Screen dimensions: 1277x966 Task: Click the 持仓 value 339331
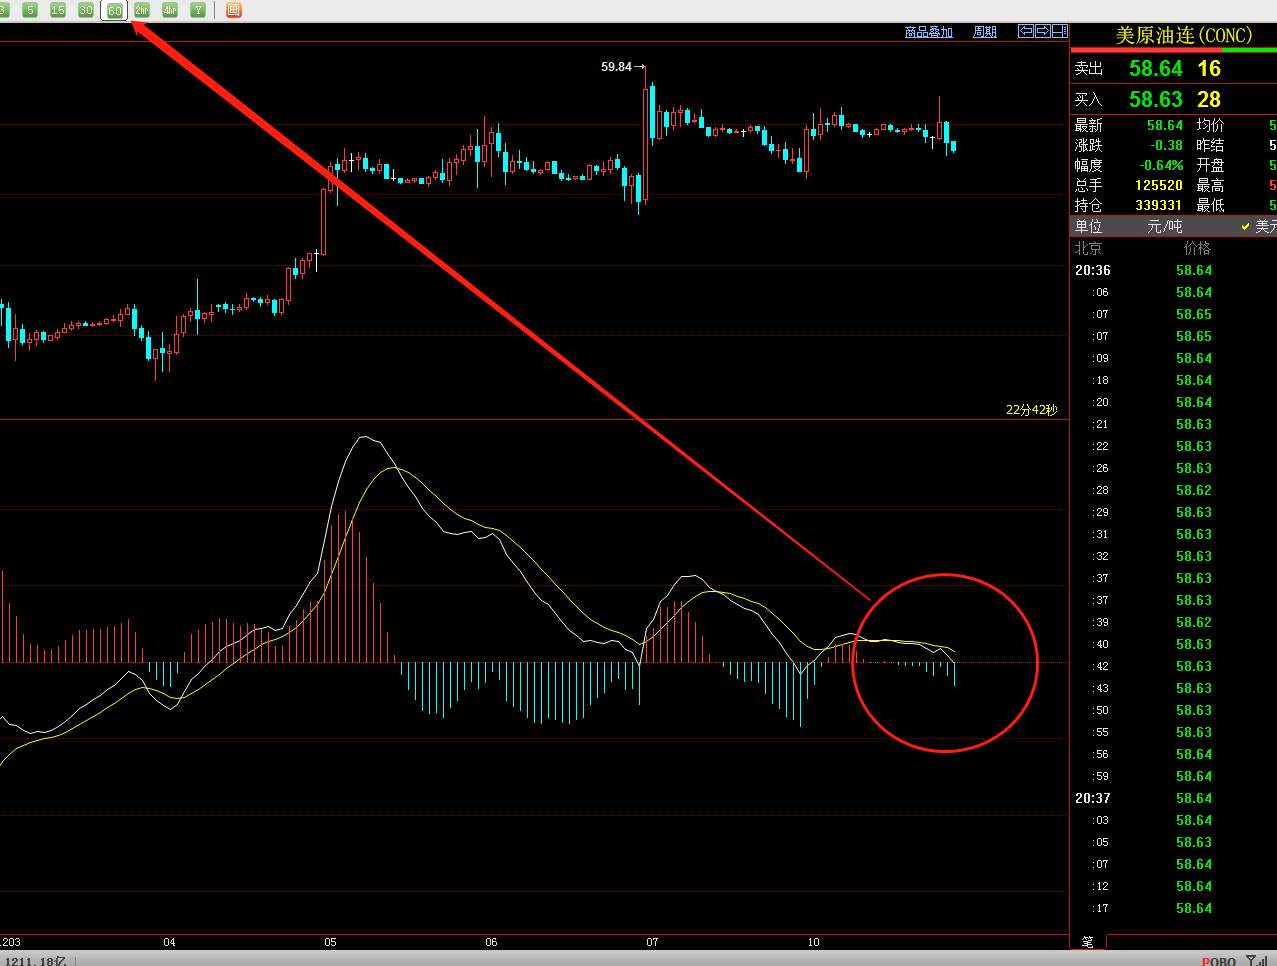click(1159, 205)
